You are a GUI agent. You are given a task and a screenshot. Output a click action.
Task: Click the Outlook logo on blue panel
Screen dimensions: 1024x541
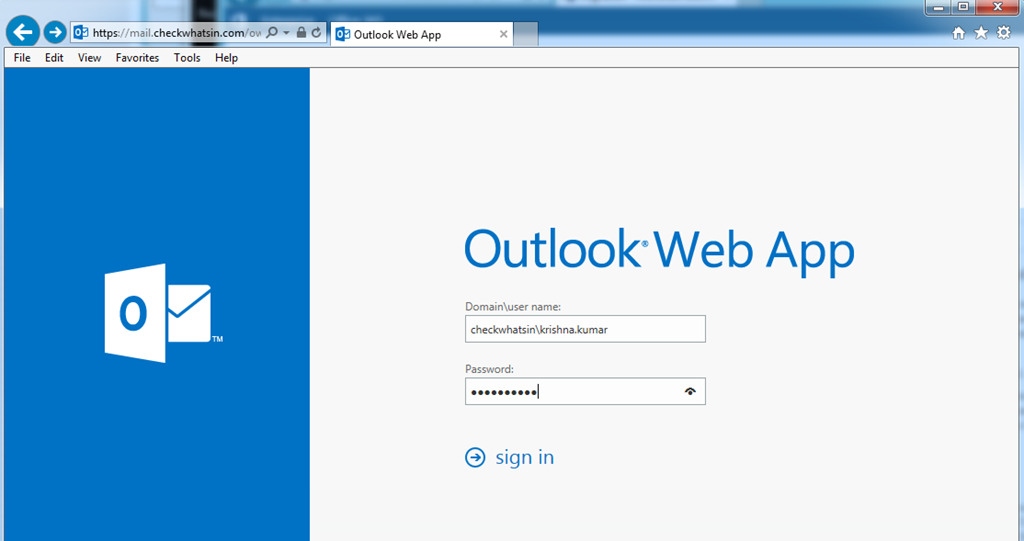163,313
